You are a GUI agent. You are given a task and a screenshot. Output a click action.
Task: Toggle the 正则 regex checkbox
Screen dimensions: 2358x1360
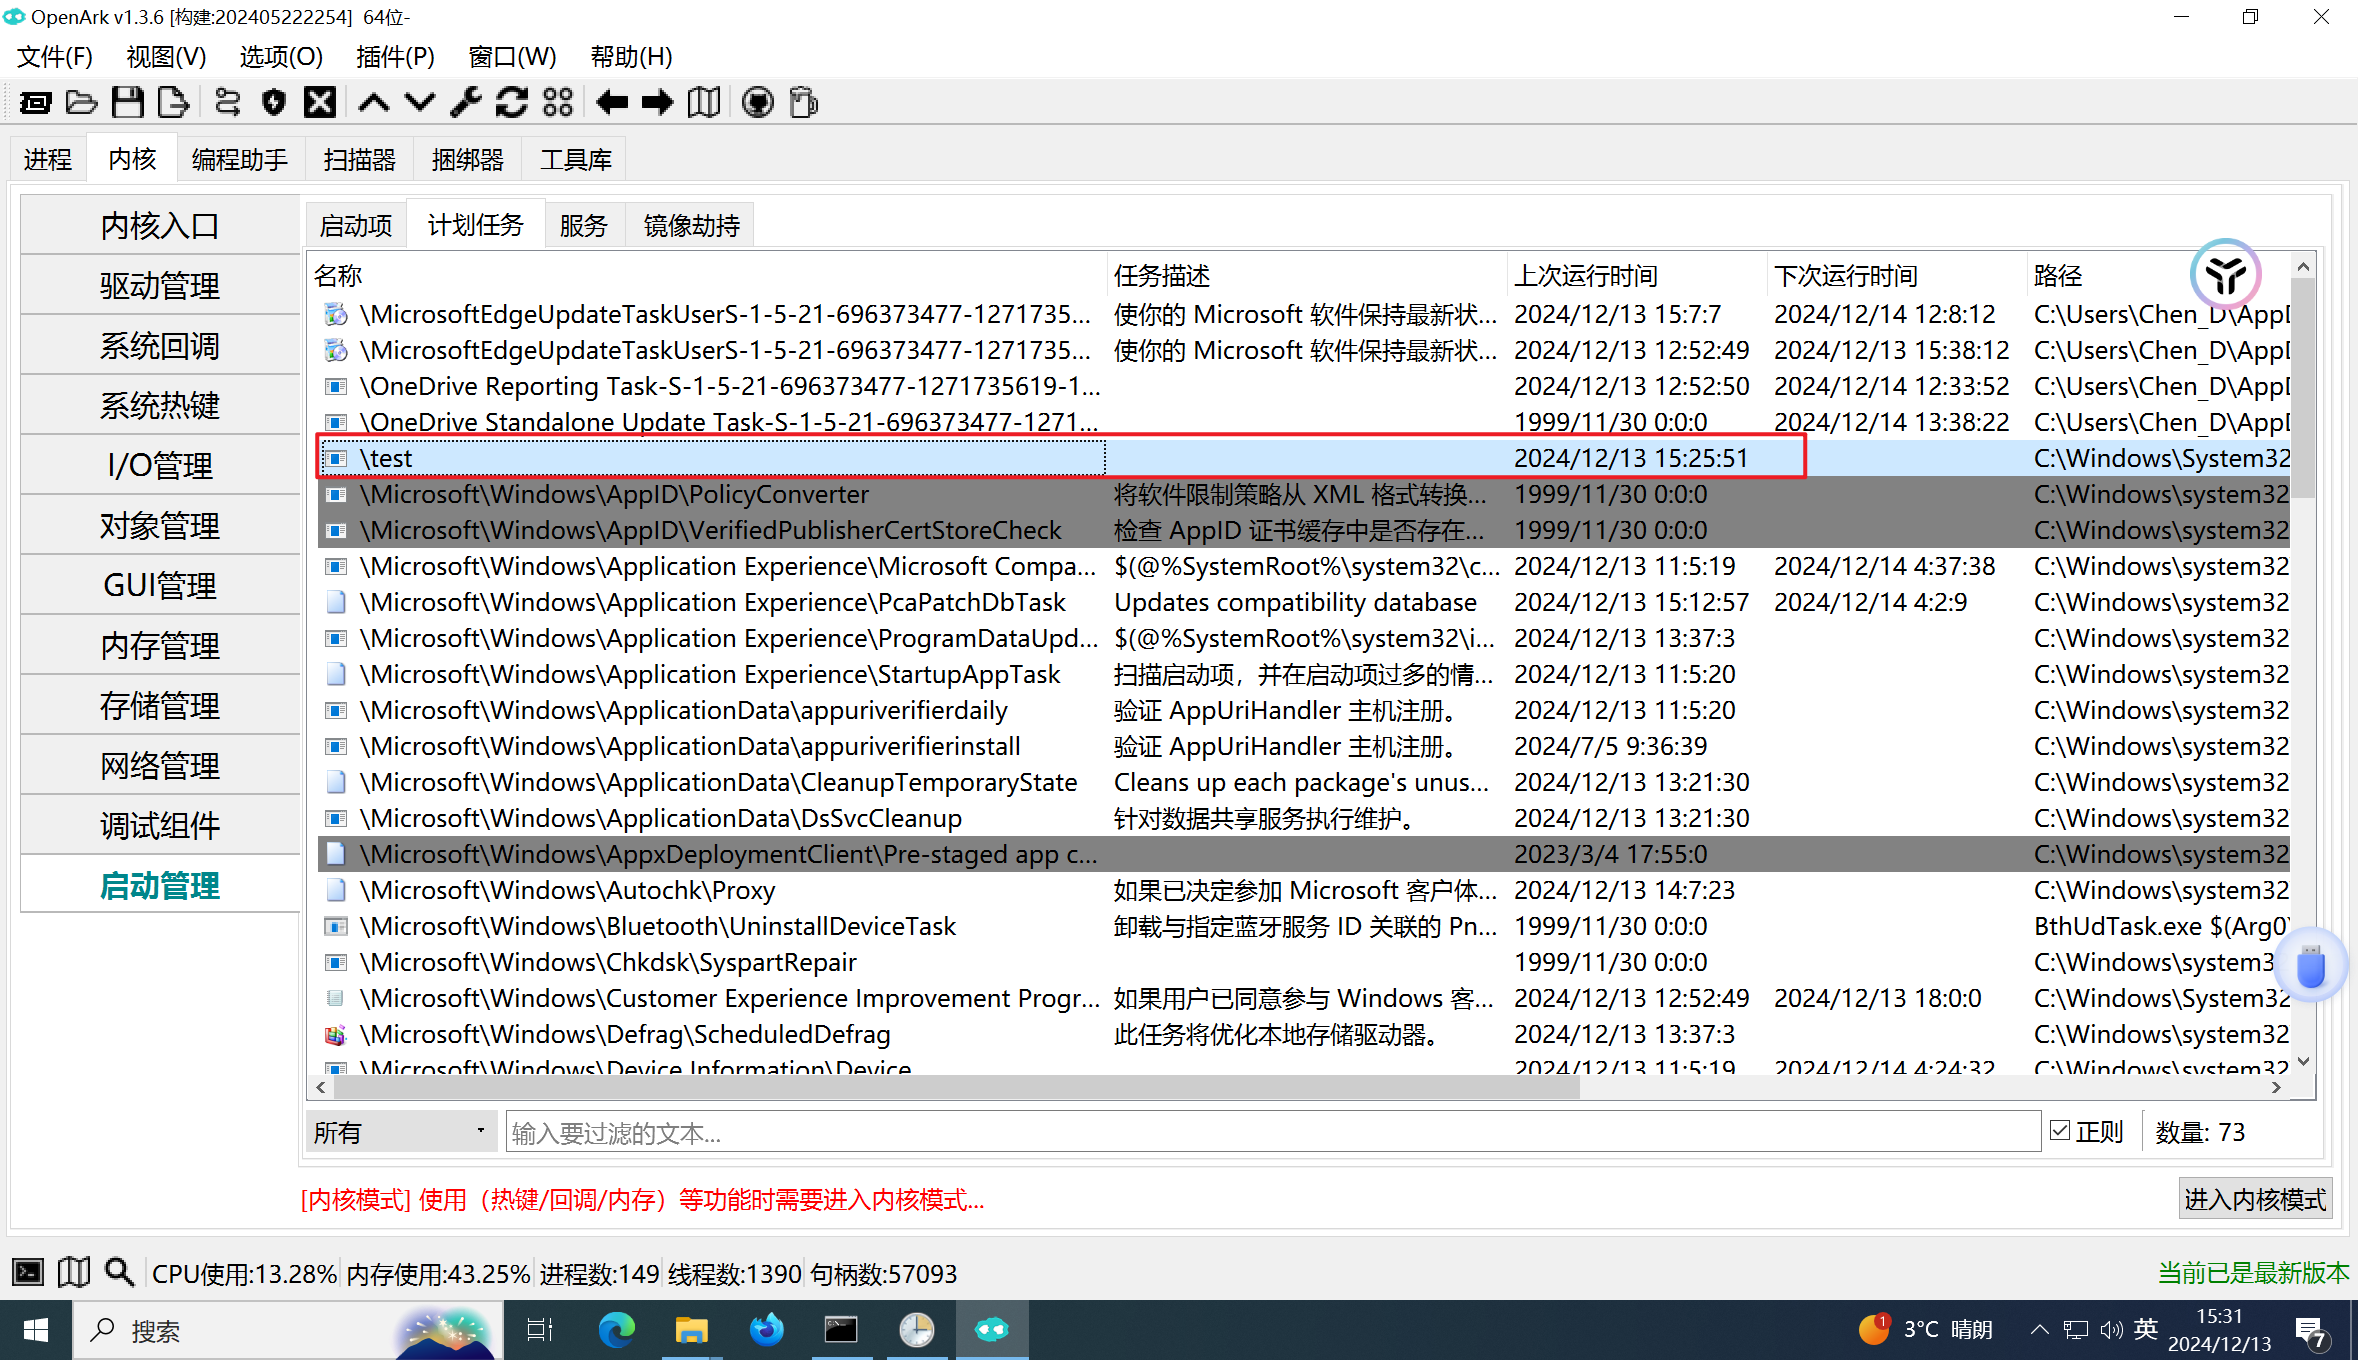pos(2060,1131)
